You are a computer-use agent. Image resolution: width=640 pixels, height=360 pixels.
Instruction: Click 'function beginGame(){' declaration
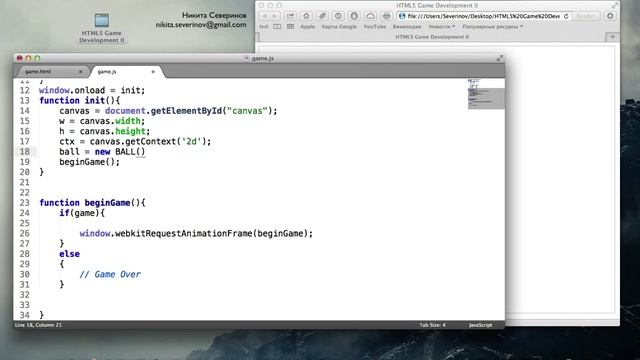[x=92, y=203]
